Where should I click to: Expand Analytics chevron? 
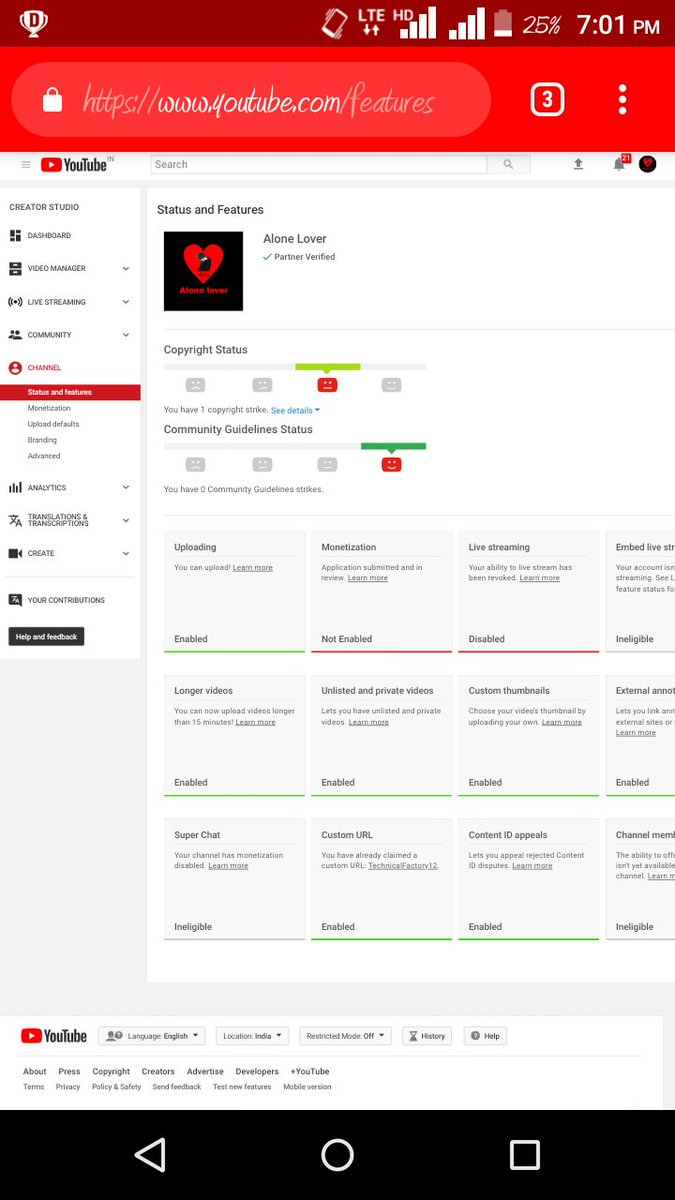(x=126, y=487)
